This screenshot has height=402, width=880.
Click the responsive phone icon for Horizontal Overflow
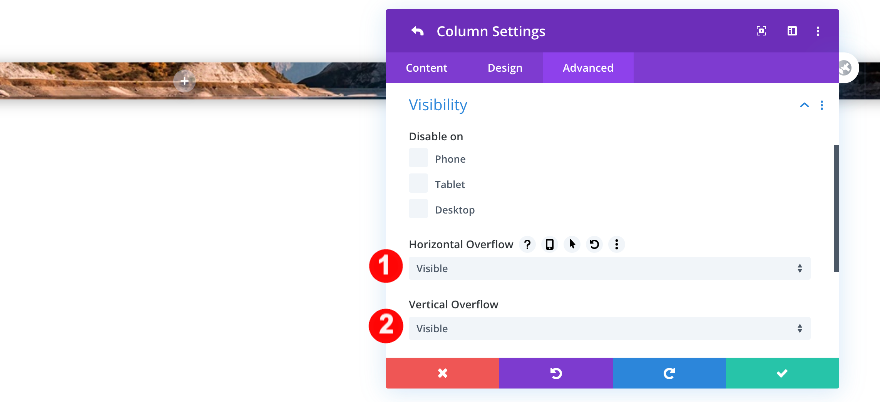pos(550,244)
